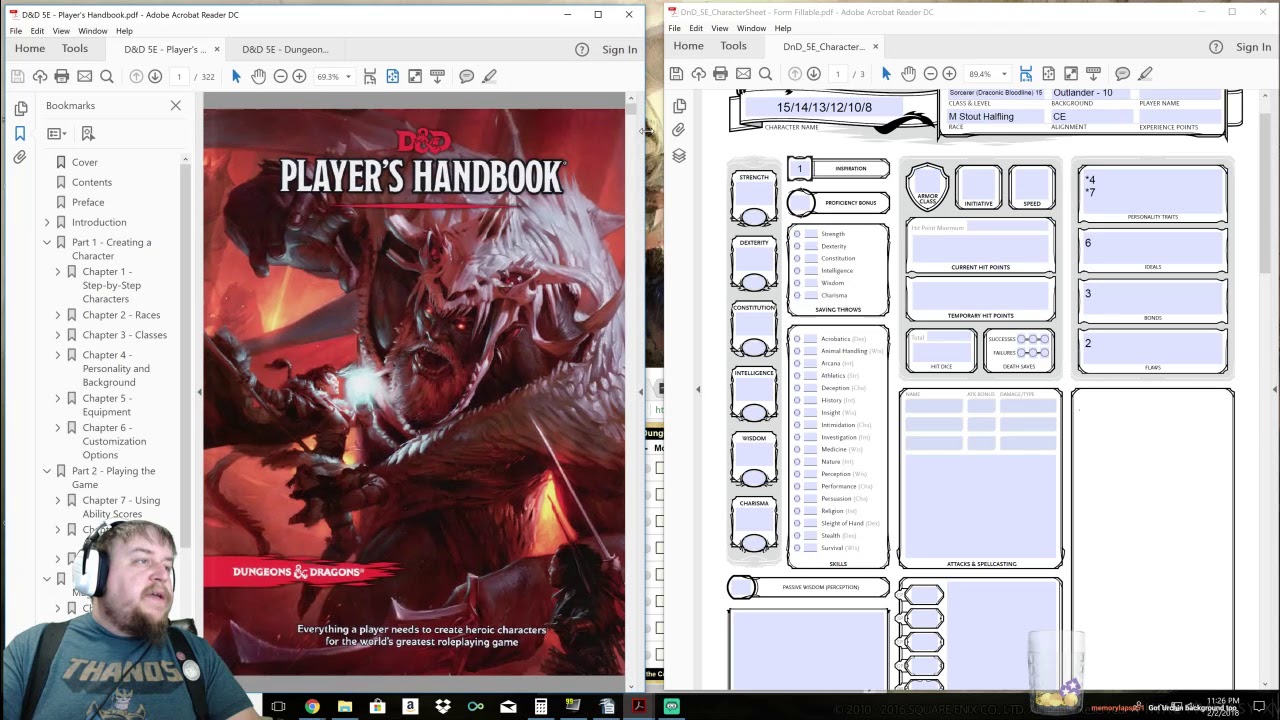This screenshot has width=1280, height=720.
Task: Click page number box in Player's Handbook
Action: 179,77
